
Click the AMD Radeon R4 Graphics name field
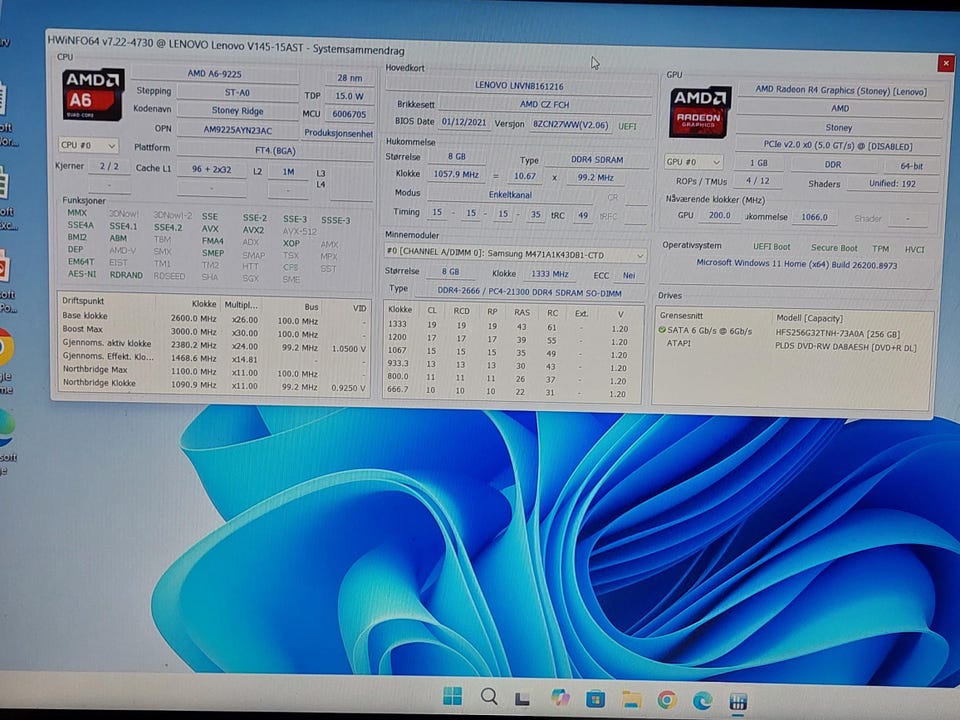tap(841, 90)
